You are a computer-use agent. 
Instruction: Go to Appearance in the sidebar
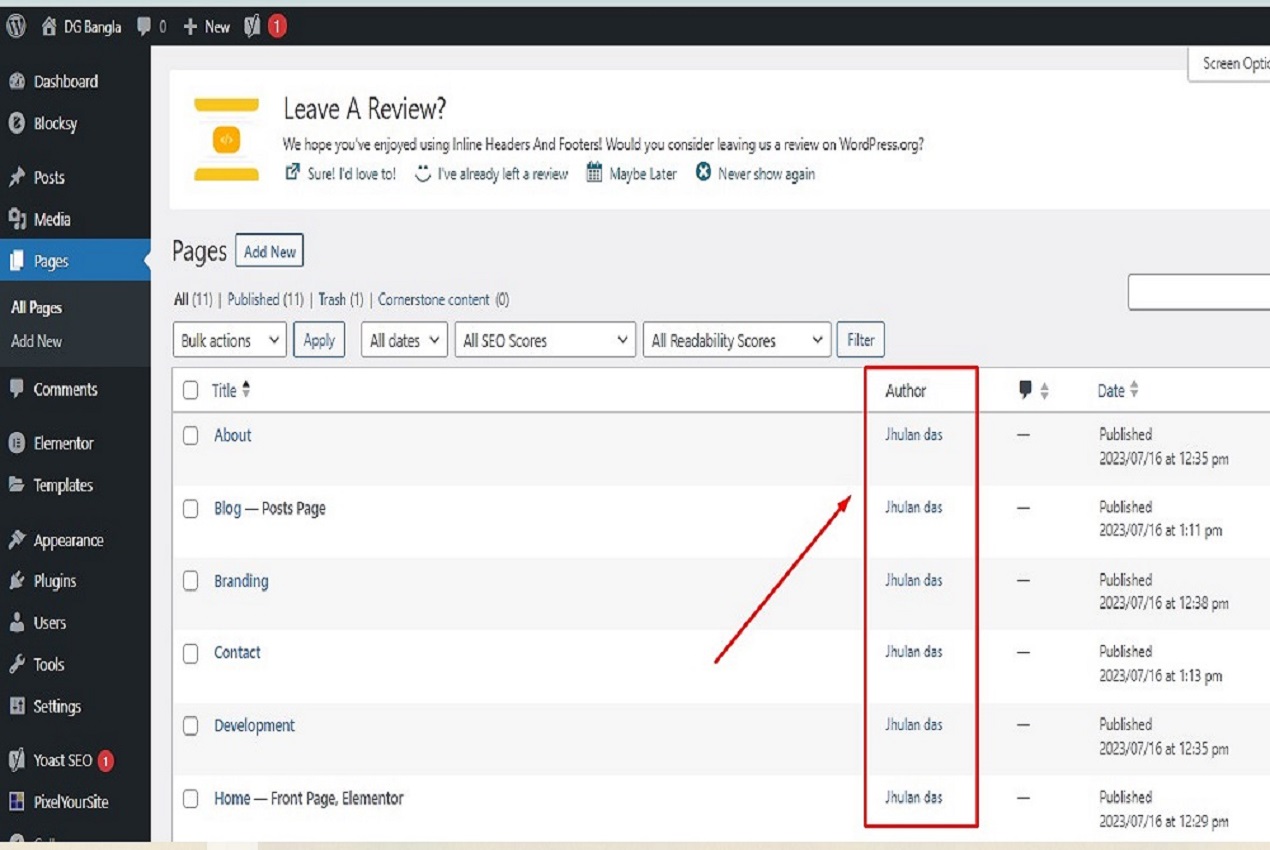click(x=68, y=540)
